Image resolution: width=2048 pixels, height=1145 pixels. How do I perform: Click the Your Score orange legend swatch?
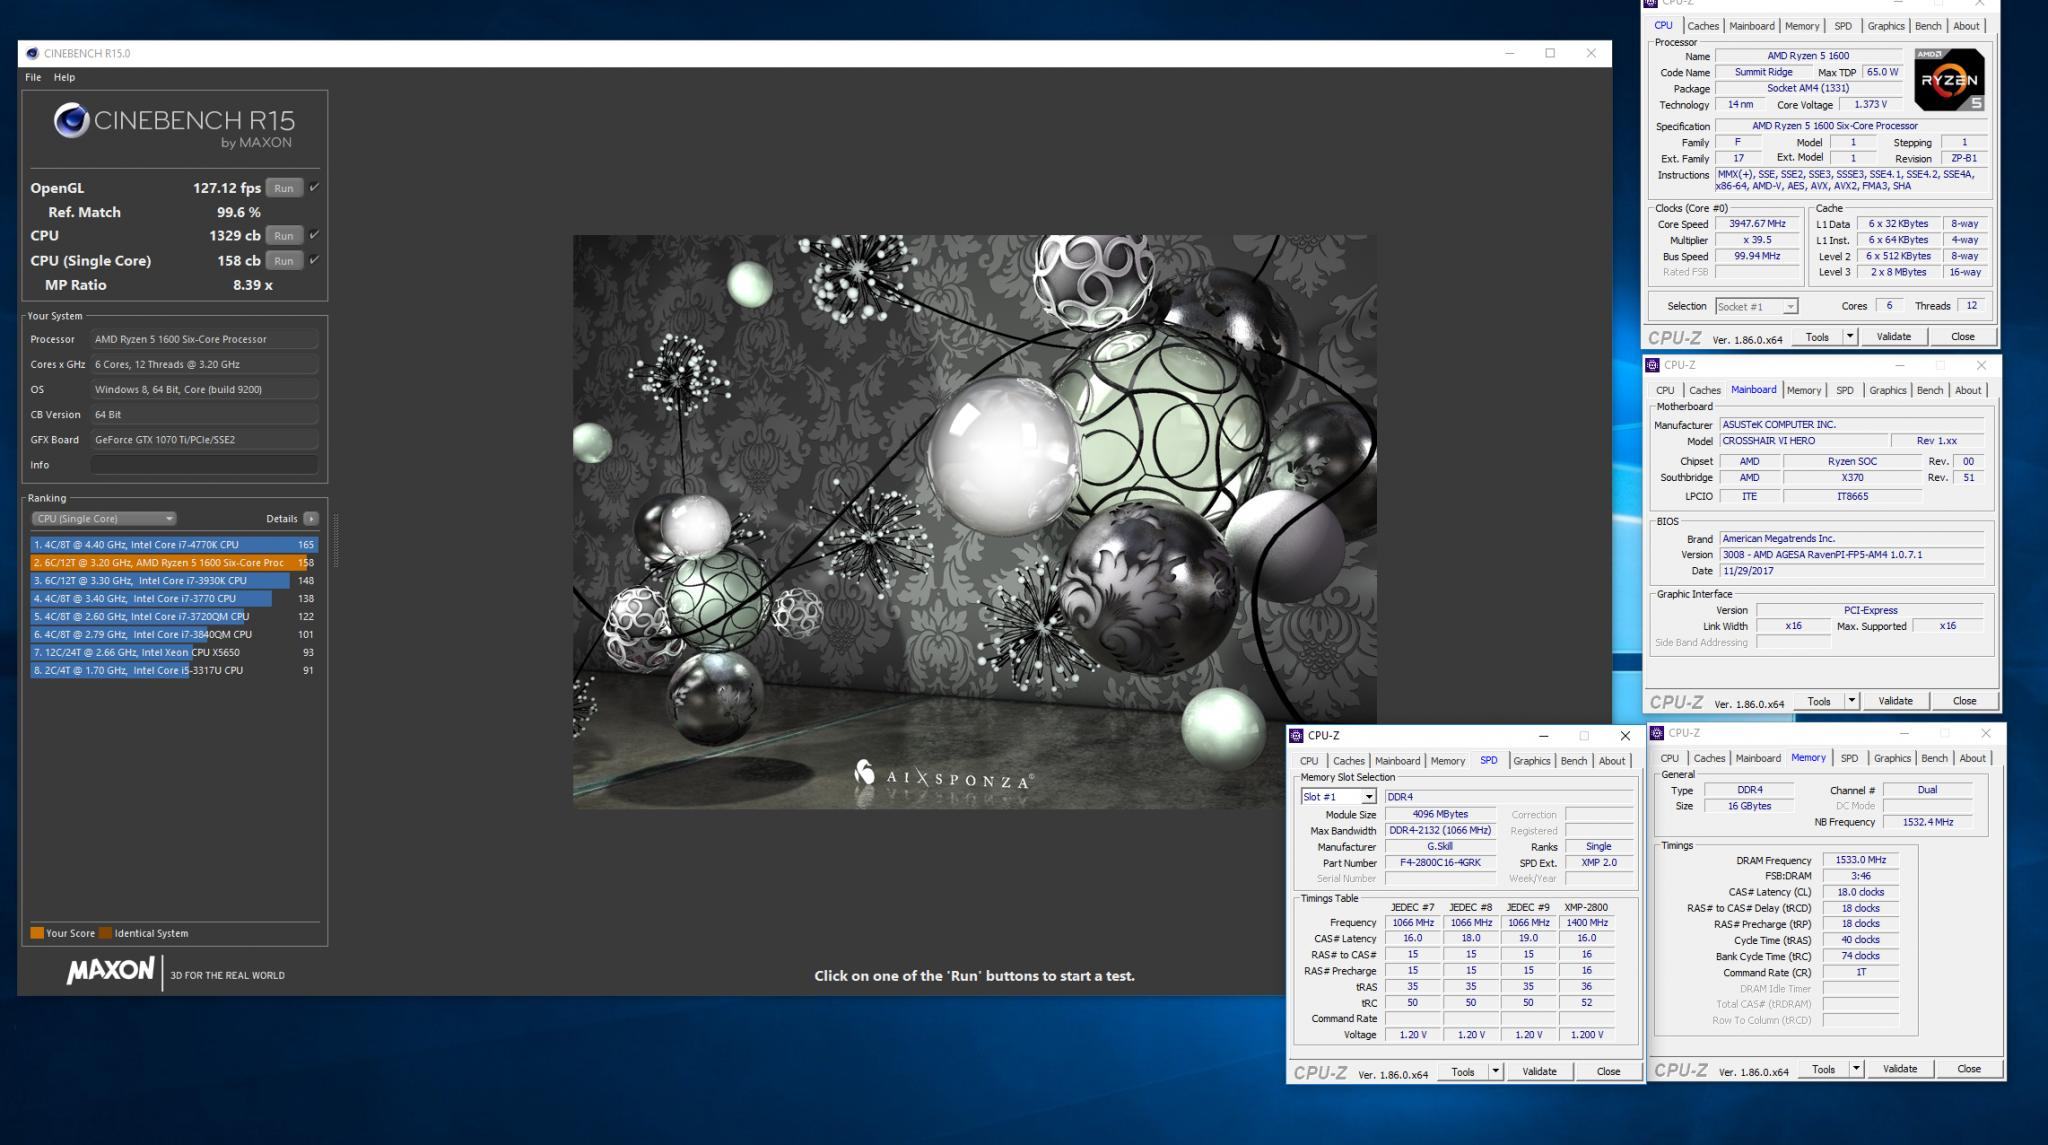coord(37,933)
